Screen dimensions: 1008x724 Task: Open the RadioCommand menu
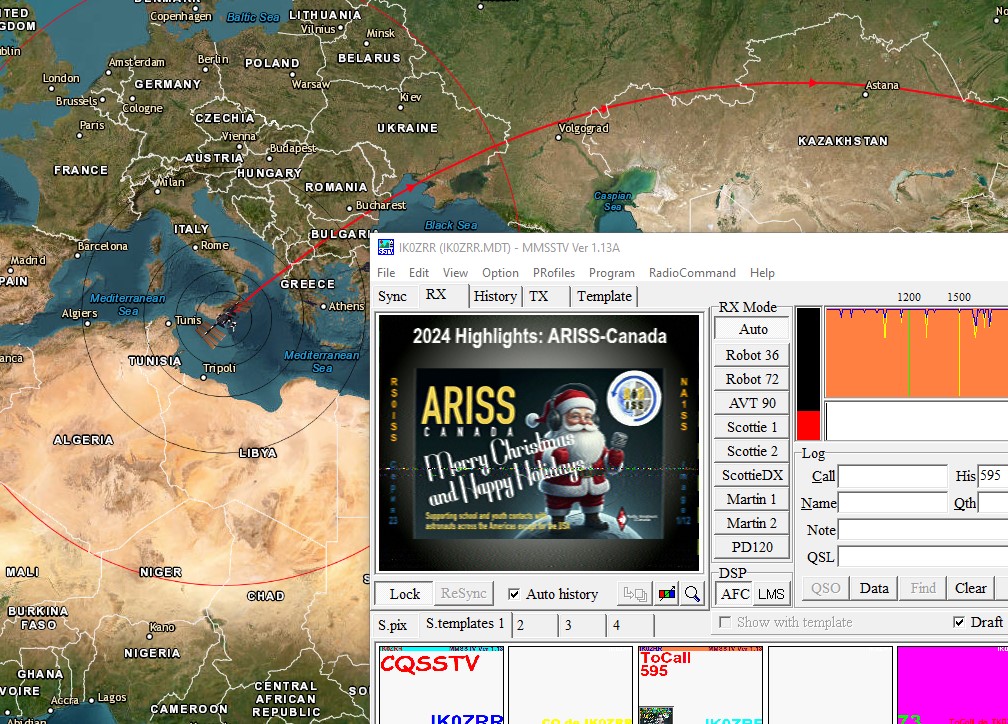(692, 273)
